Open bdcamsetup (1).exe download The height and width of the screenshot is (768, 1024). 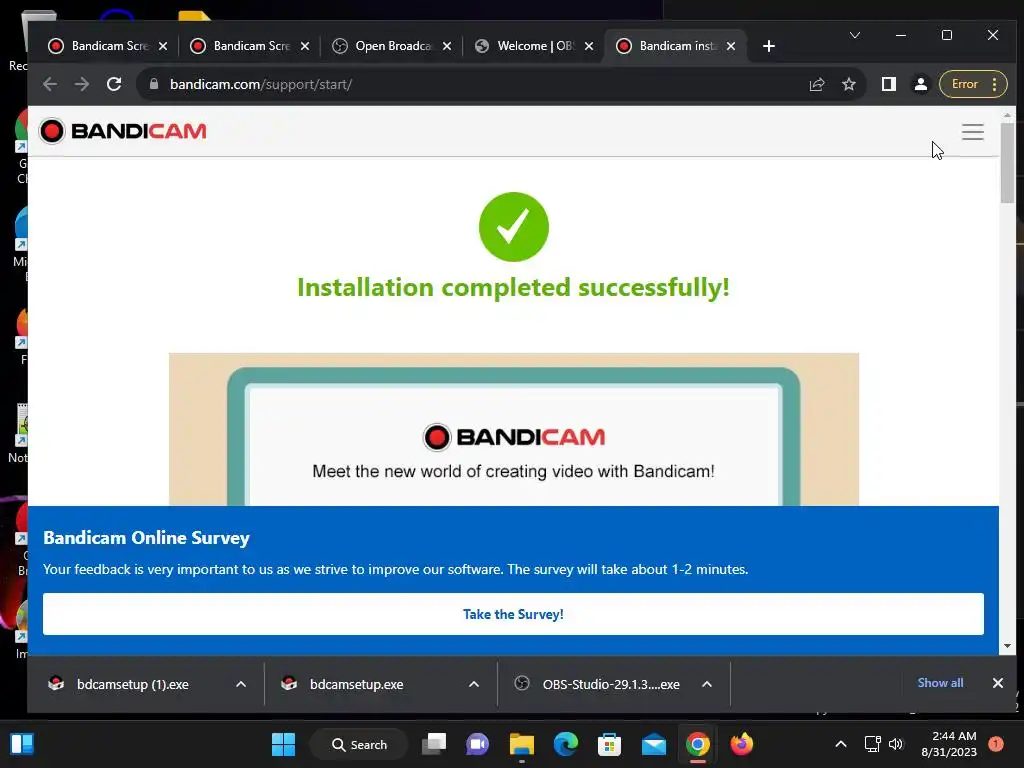pyautogui.click(x=133, y=684)
